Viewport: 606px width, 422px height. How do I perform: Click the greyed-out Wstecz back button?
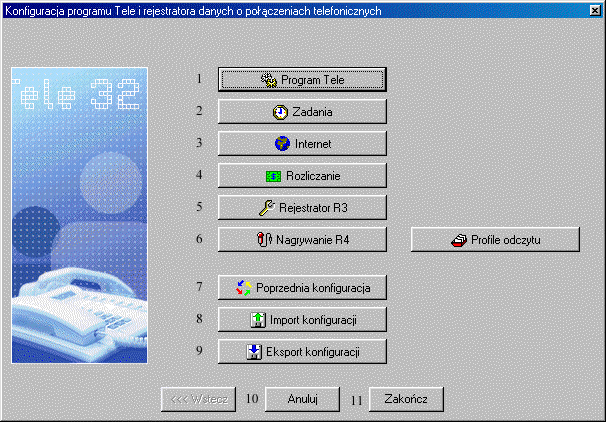pos(198,399)
